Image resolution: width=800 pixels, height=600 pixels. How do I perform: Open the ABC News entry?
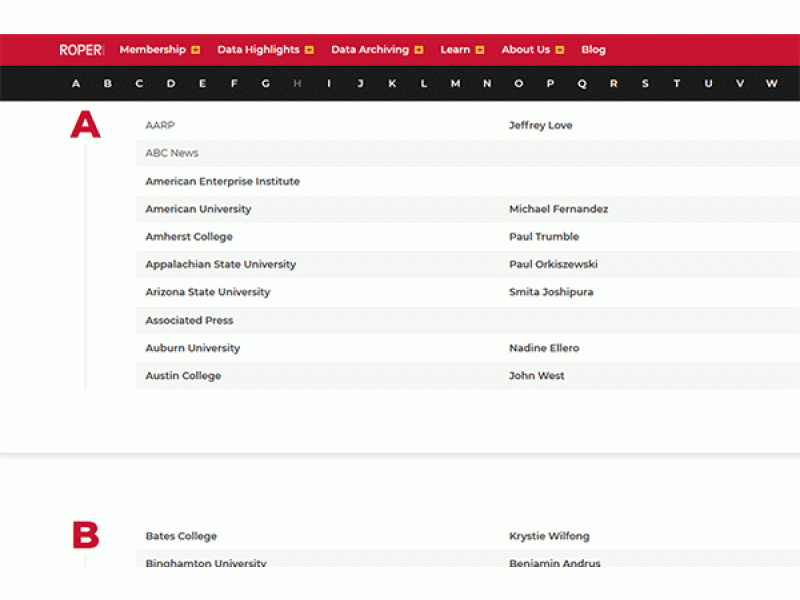coord(172,153)
